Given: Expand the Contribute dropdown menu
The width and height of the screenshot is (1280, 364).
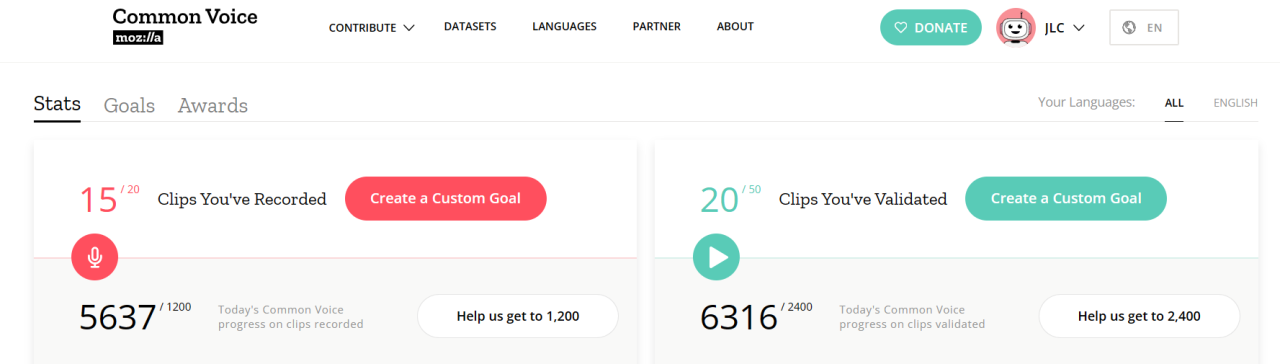Looking at the screenshot, I should [x=371, y=28].
